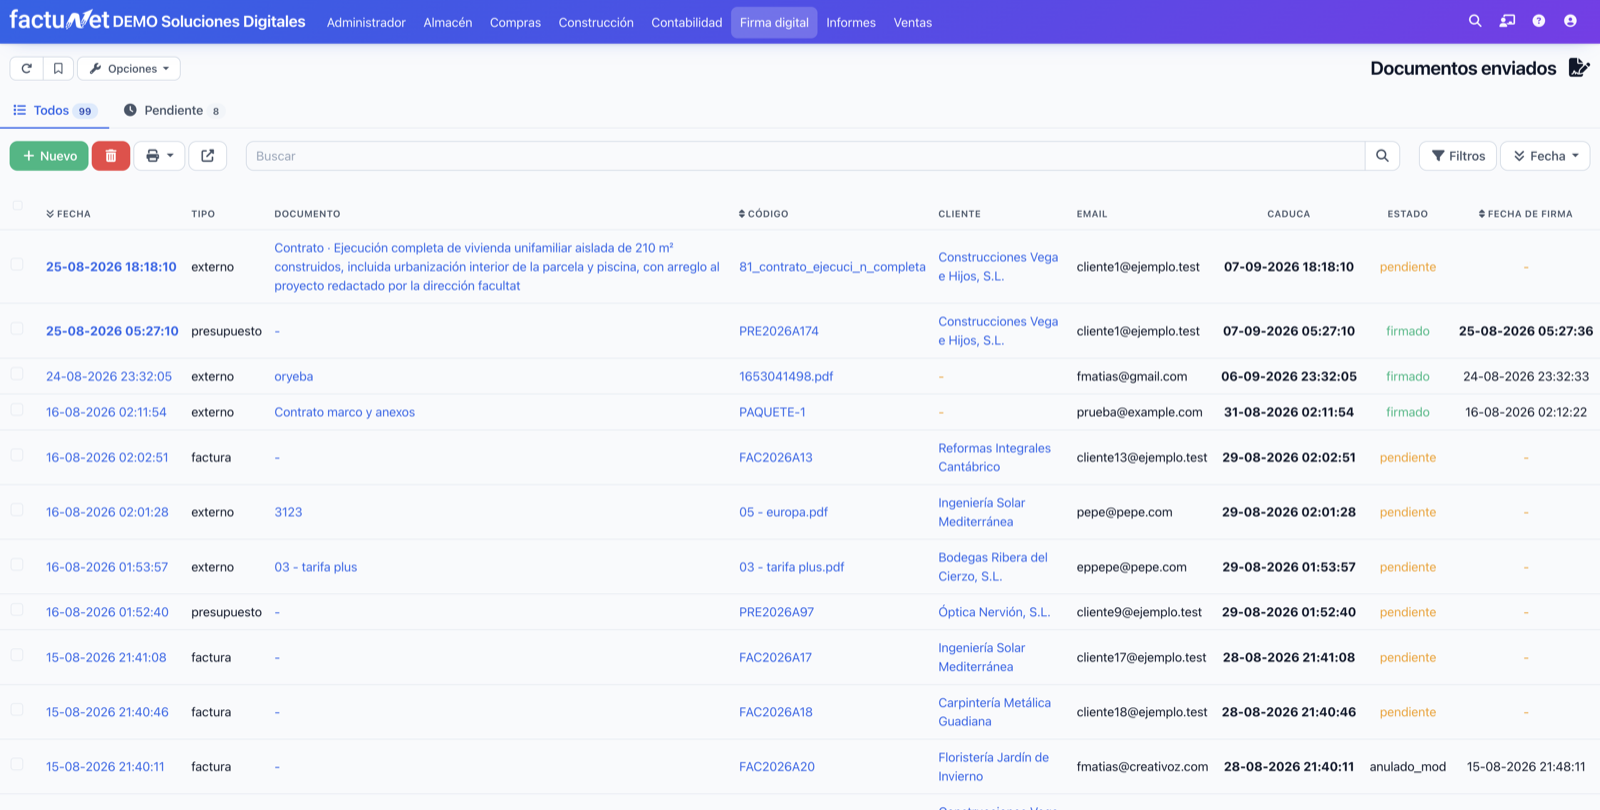Image resolution: width=1600 pixels, height=810 pixels.
Task: Open code link 81_contrato_ejecuci_n_completa
Action: click(832, 267)
